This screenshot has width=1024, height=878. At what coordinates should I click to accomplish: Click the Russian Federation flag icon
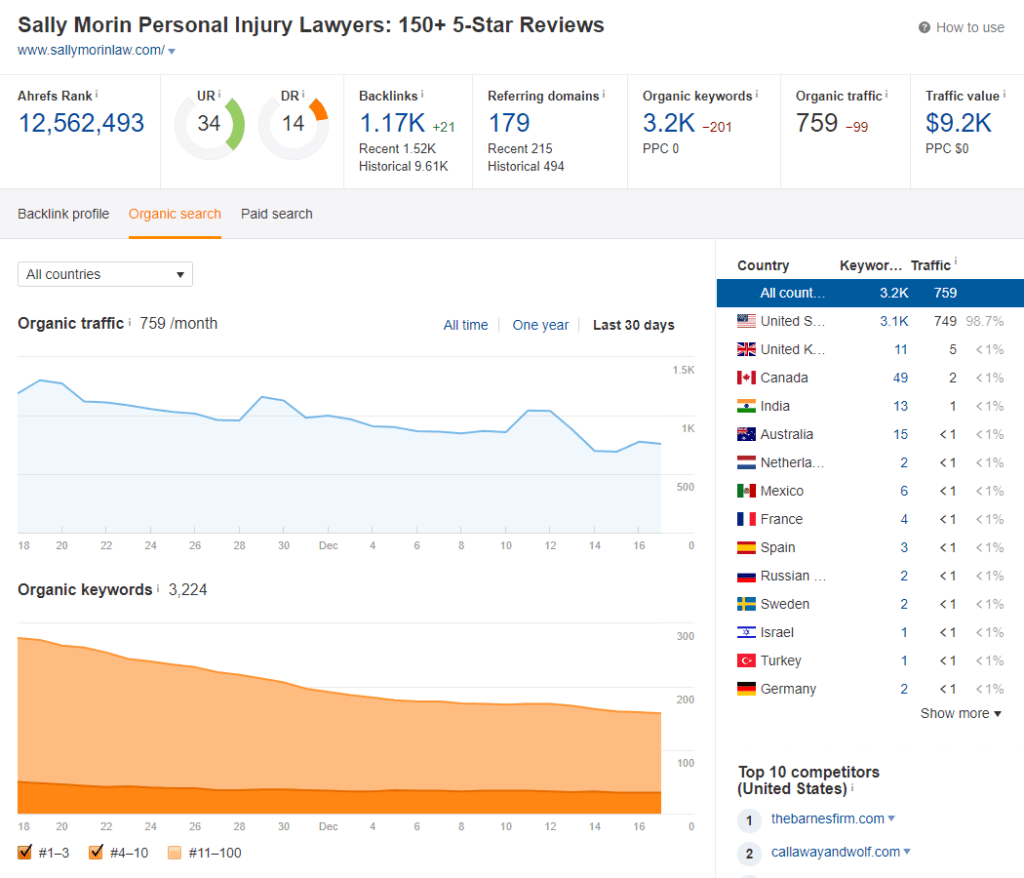(746, 576)
